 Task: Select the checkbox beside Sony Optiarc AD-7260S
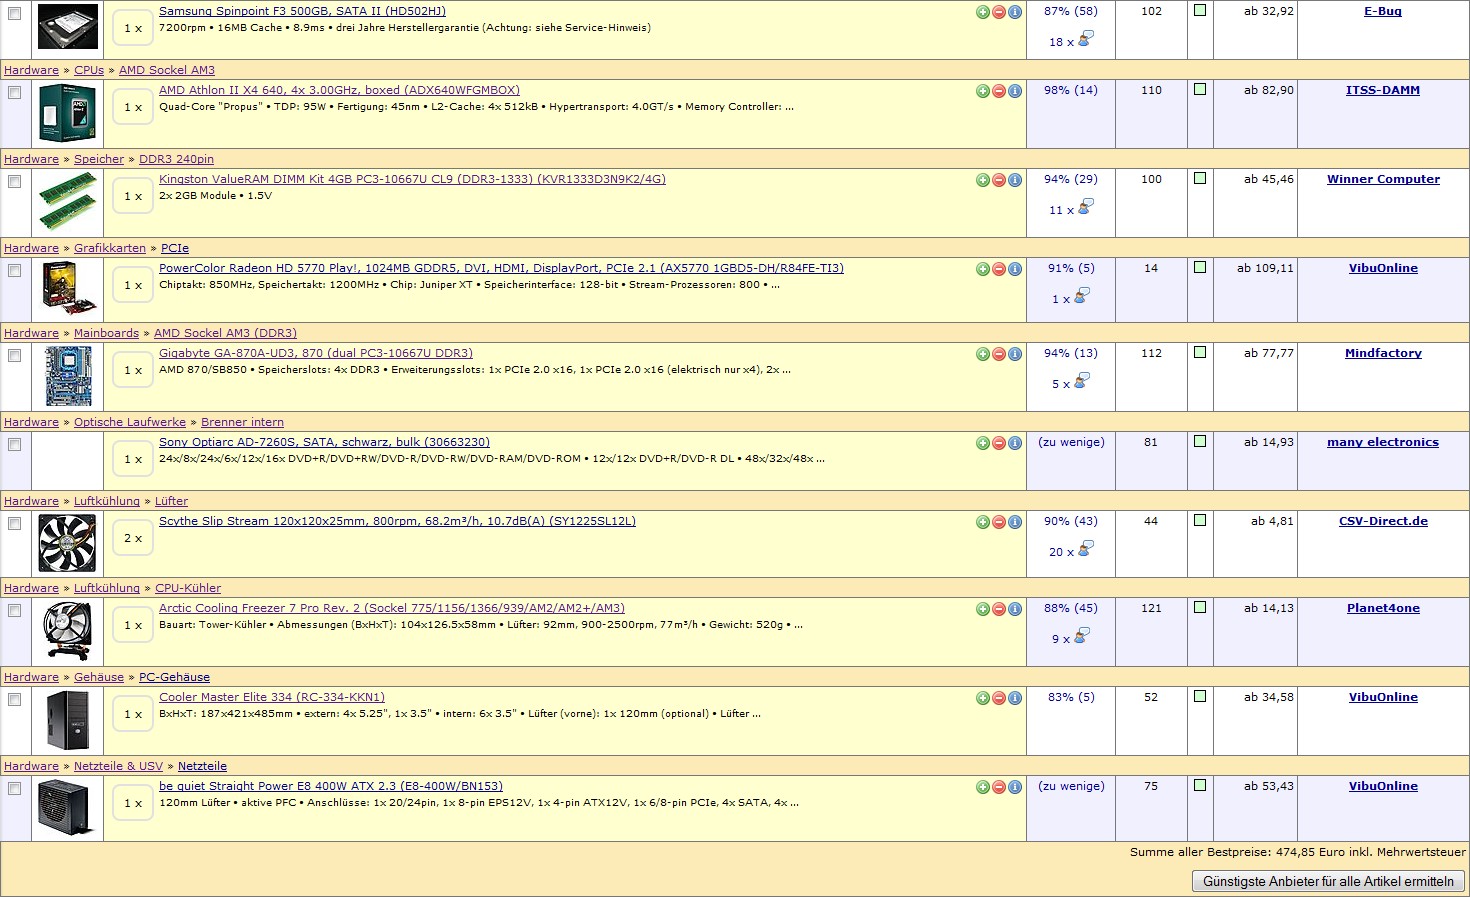tap(15, 444)
